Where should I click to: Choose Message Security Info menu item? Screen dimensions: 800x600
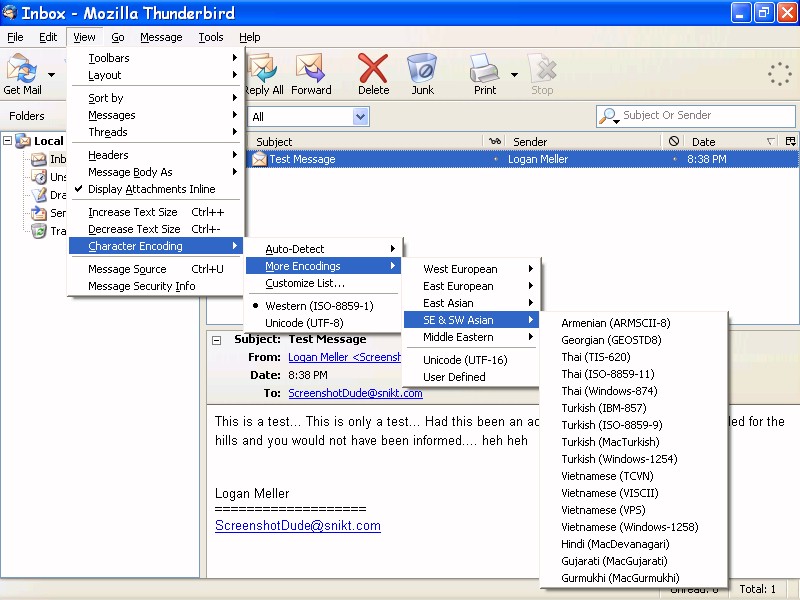156,286
